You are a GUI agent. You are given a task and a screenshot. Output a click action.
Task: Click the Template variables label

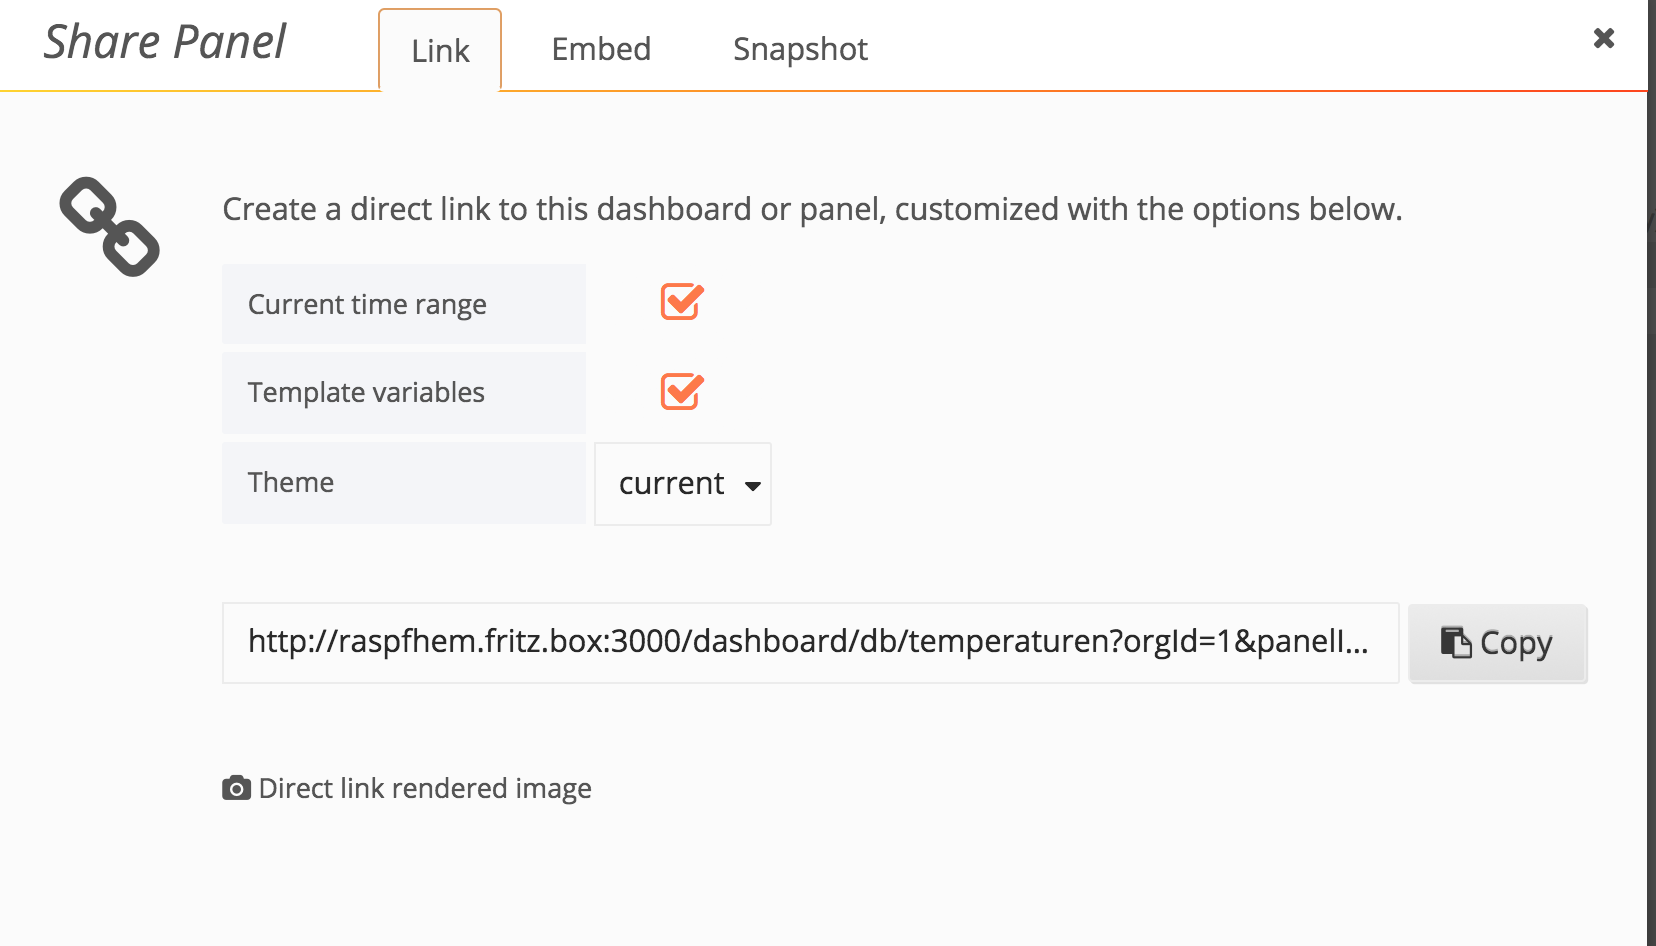click(366, 392)
